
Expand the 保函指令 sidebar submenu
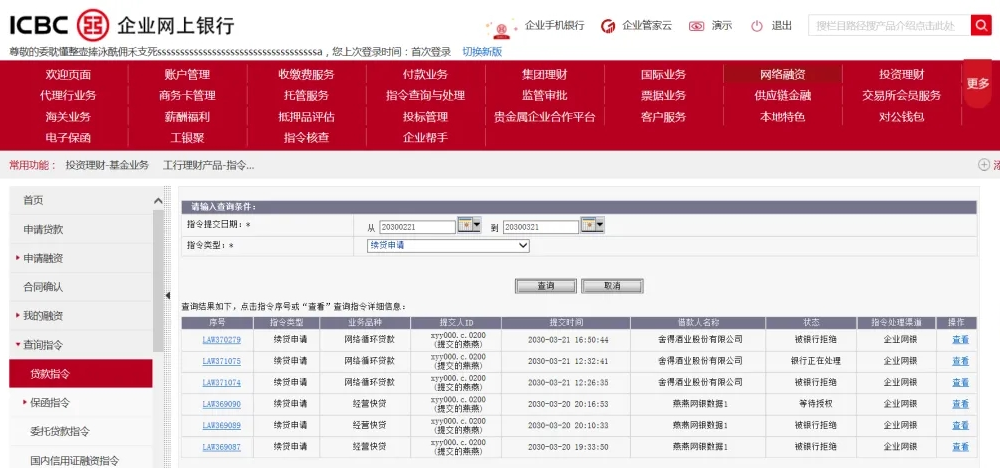coord(49,403)
